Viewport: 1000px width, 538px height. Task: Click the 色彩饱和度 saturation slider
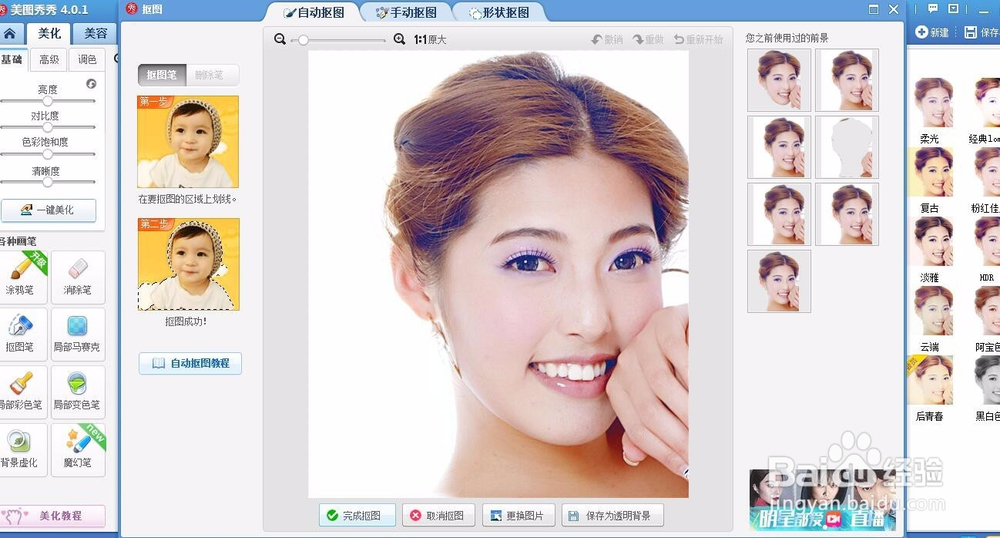[x=48, y=154]
